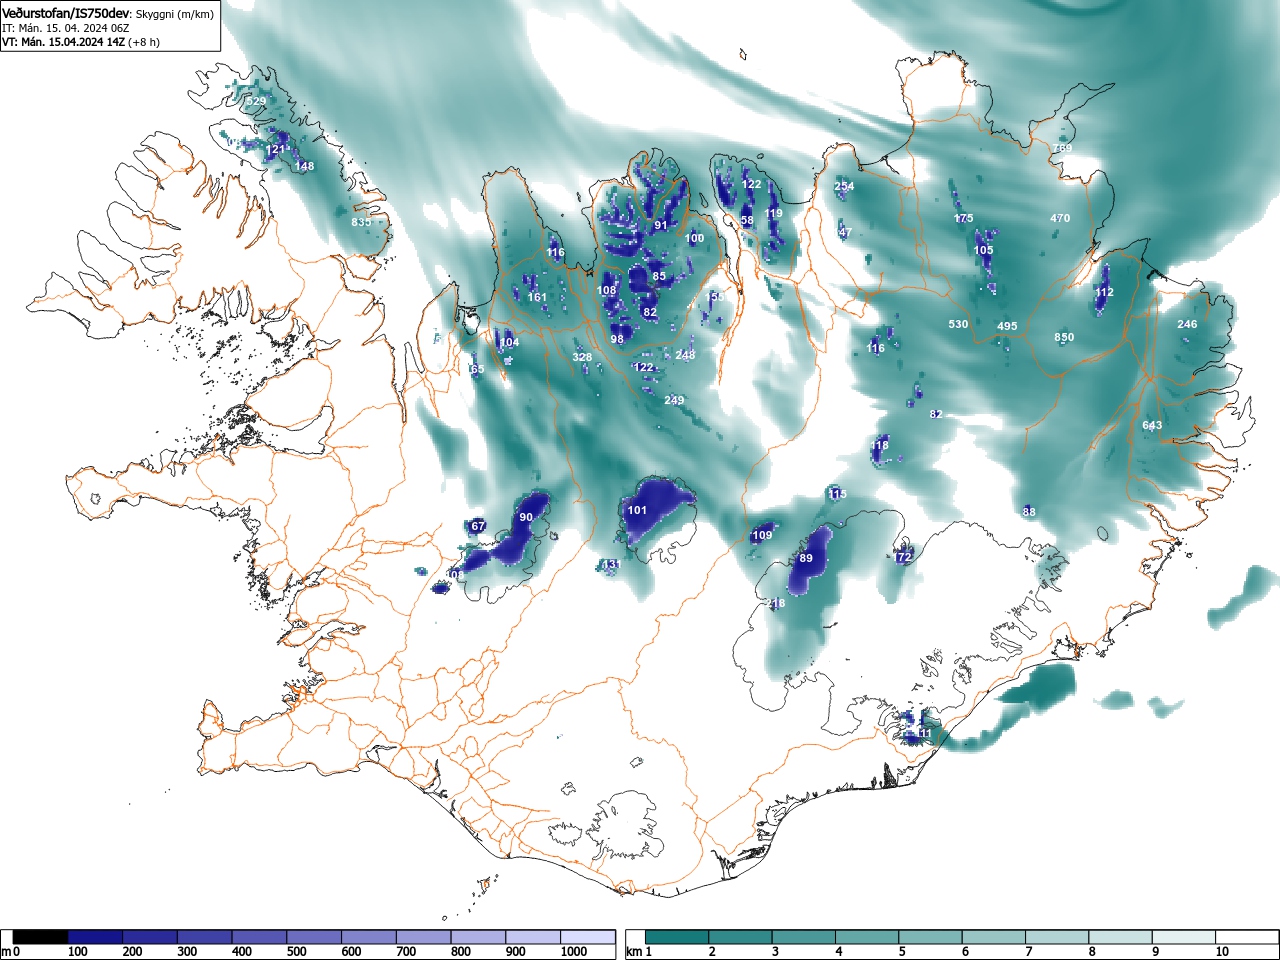Click the visibility value '91' on the map
1280x960 pixels.
point(661,226)
